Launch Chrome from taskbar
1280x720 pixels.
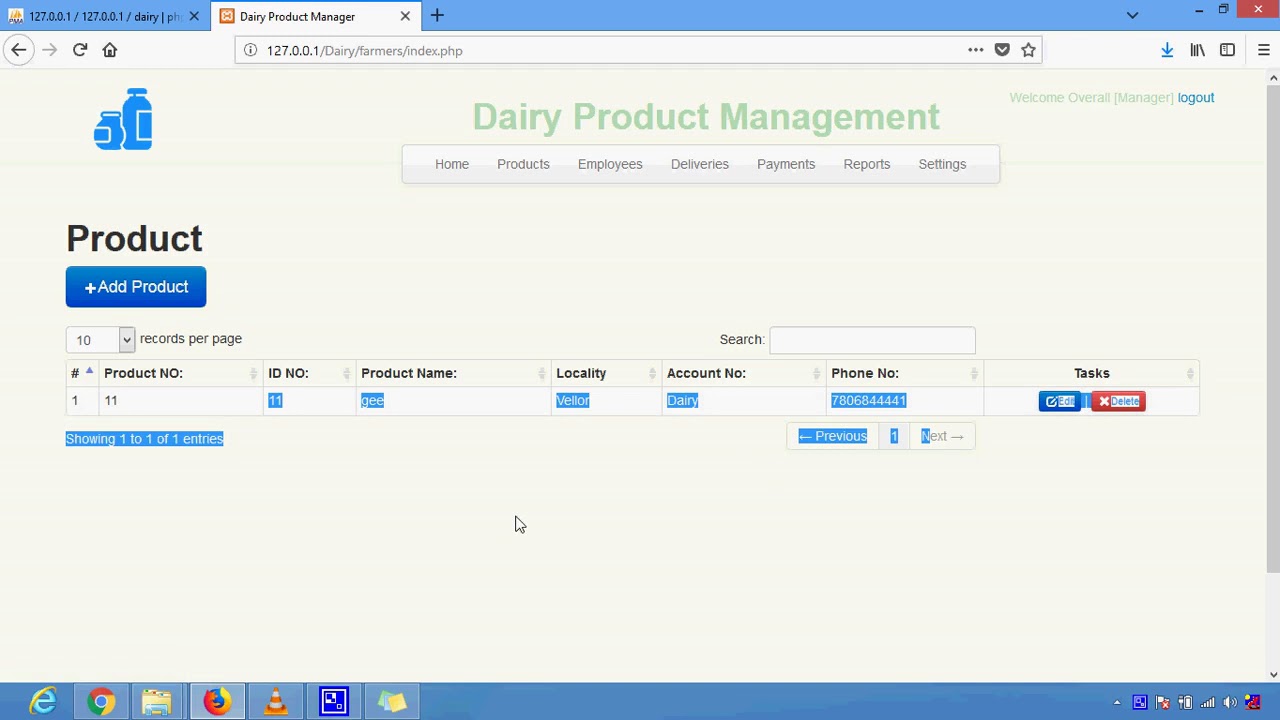[x=100, y=702]
